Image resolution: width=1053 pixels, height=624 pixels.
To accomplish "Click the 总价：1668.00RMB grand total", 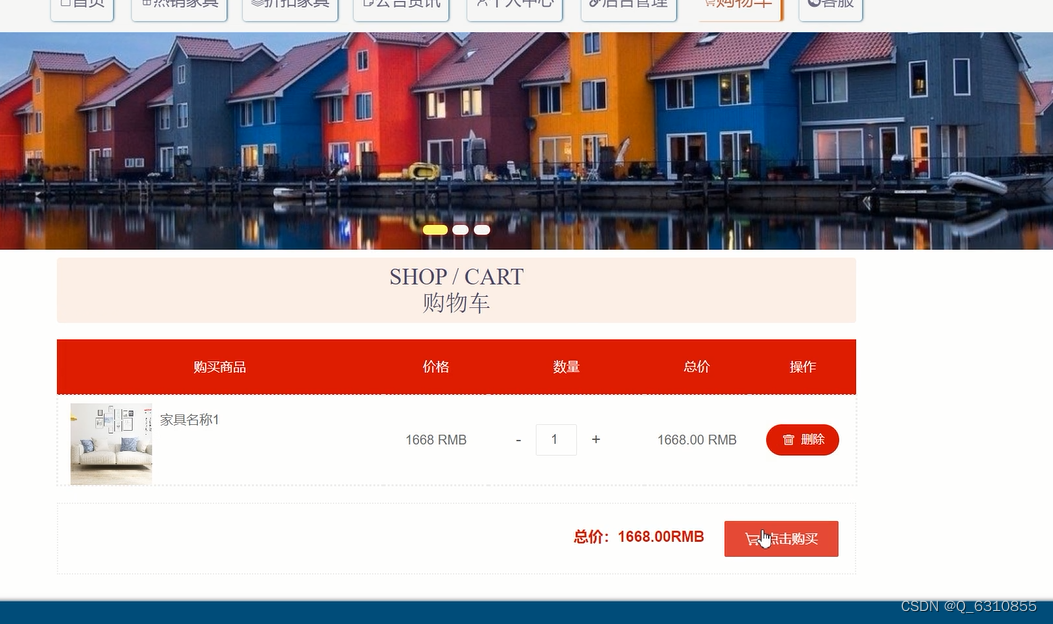I will (639, 537).
